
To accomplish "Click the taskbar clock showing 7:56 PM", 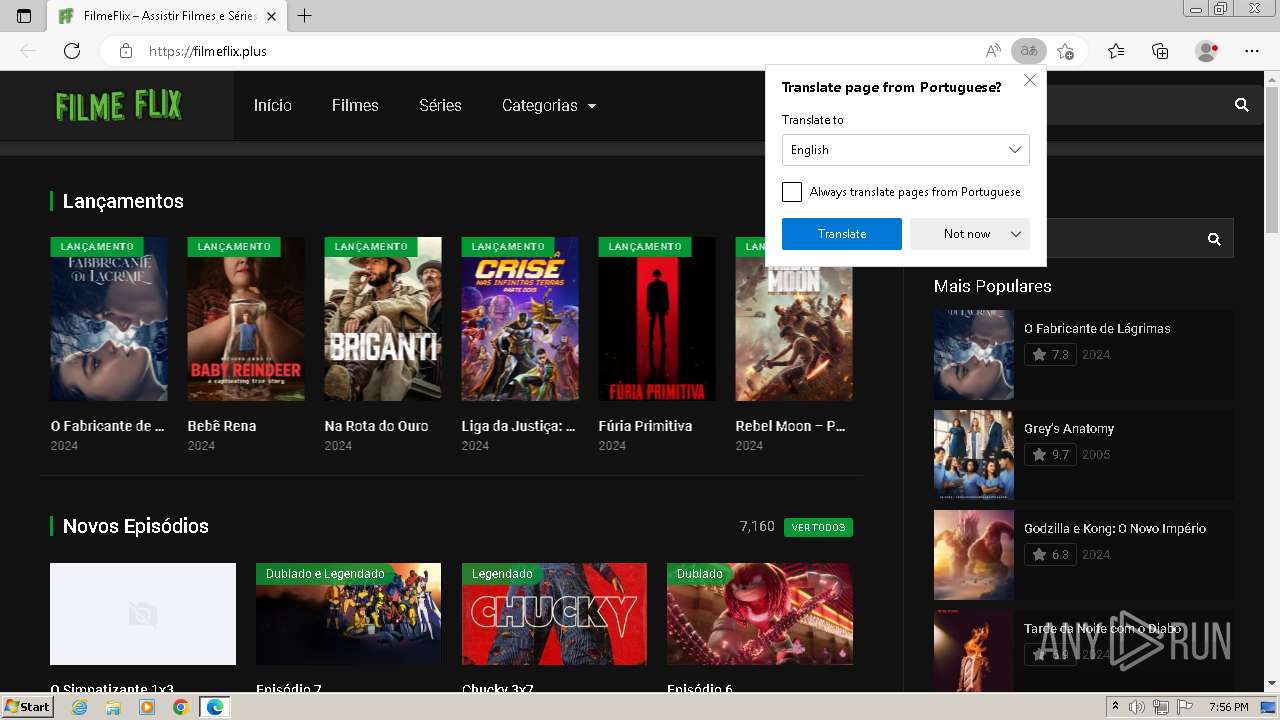I will 1228,707.
